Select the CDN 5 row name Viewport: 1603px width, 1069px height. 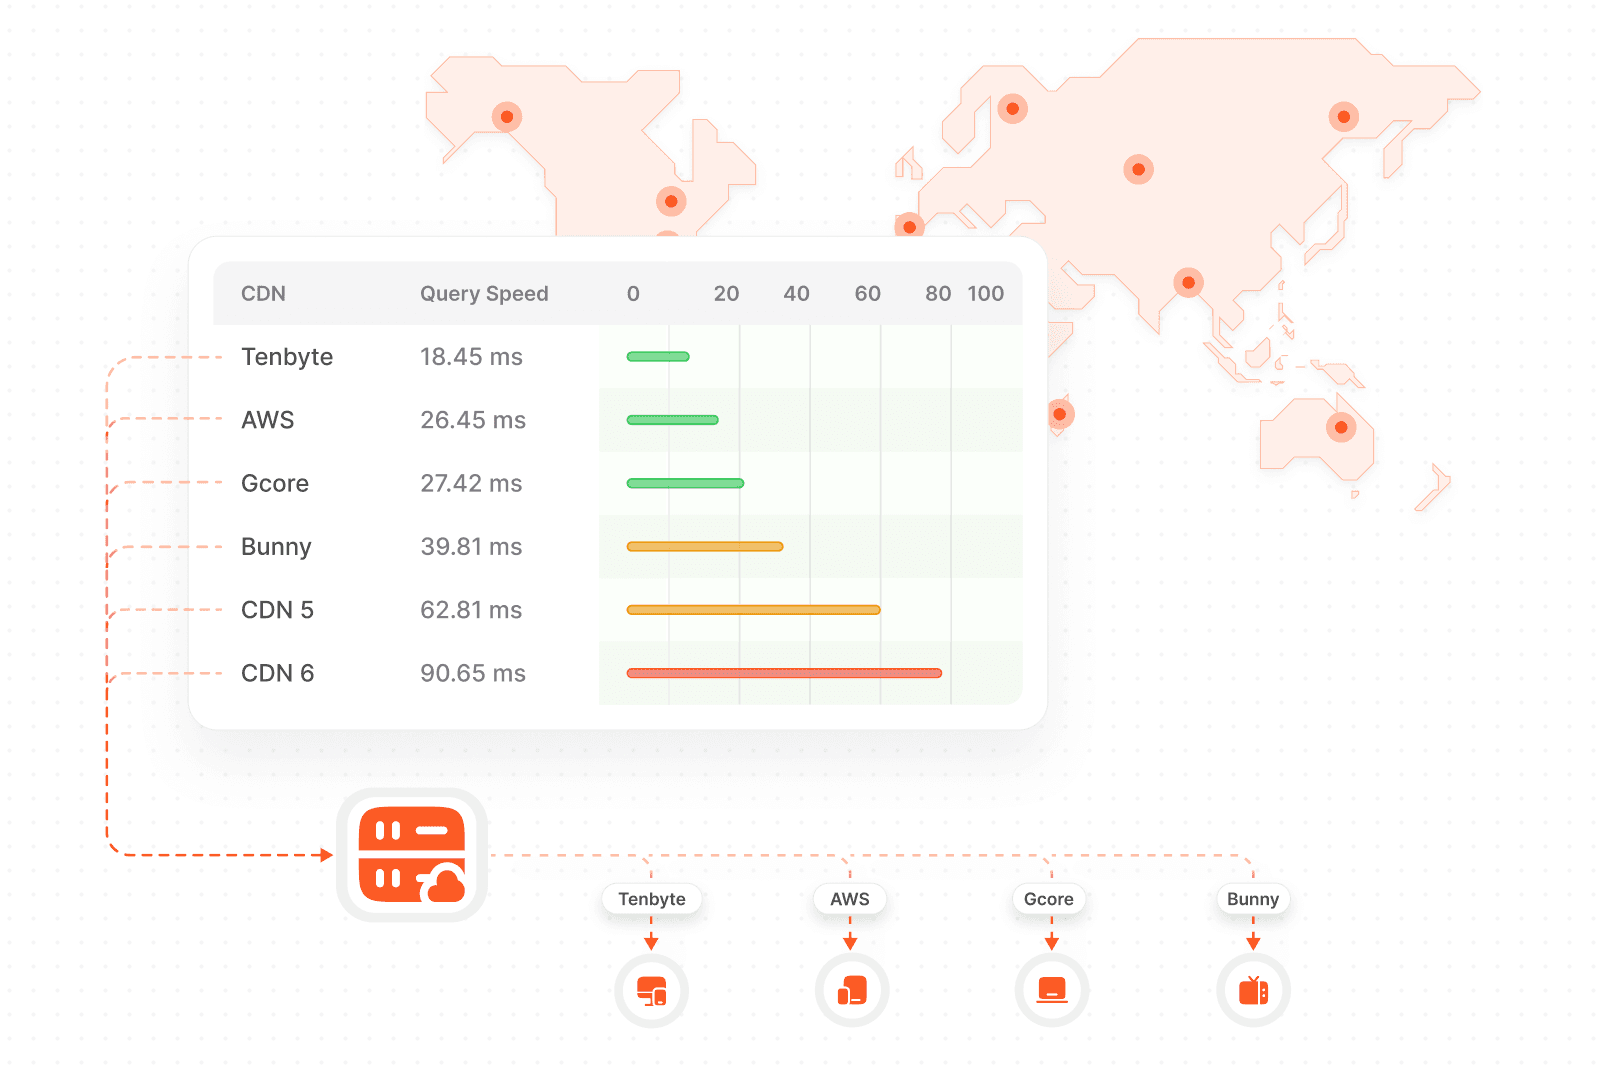(278, 610)
